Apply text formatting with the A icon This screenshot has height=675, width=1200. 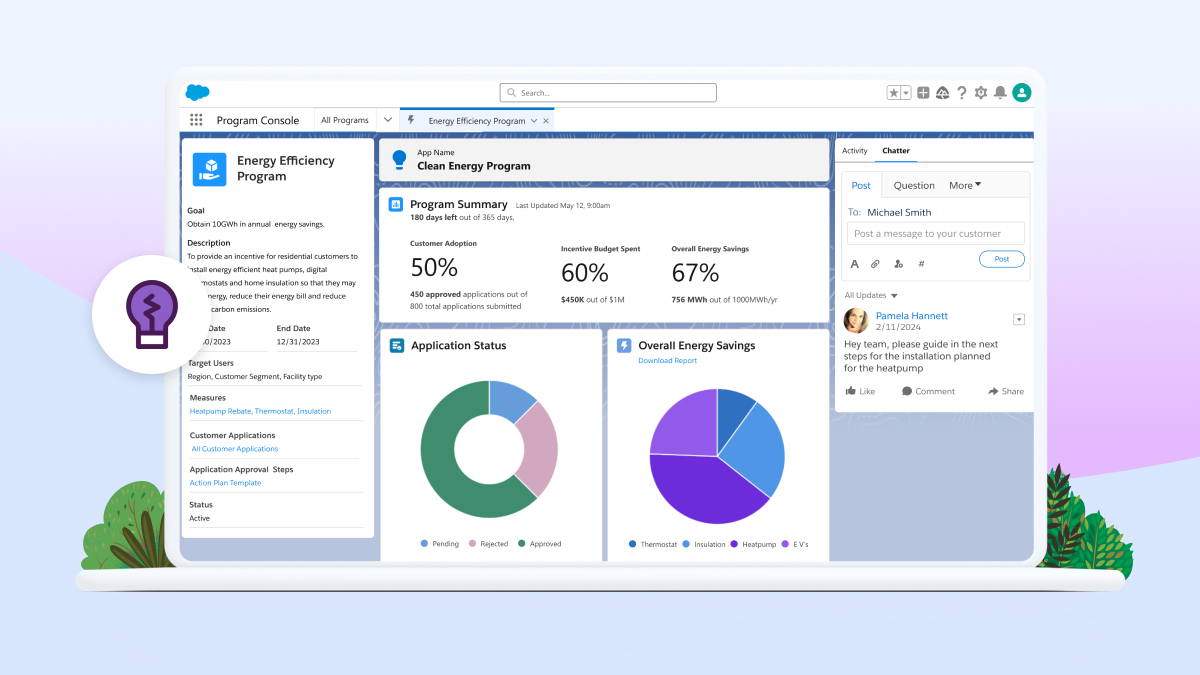pyautogui.click(x=854, y=263)
